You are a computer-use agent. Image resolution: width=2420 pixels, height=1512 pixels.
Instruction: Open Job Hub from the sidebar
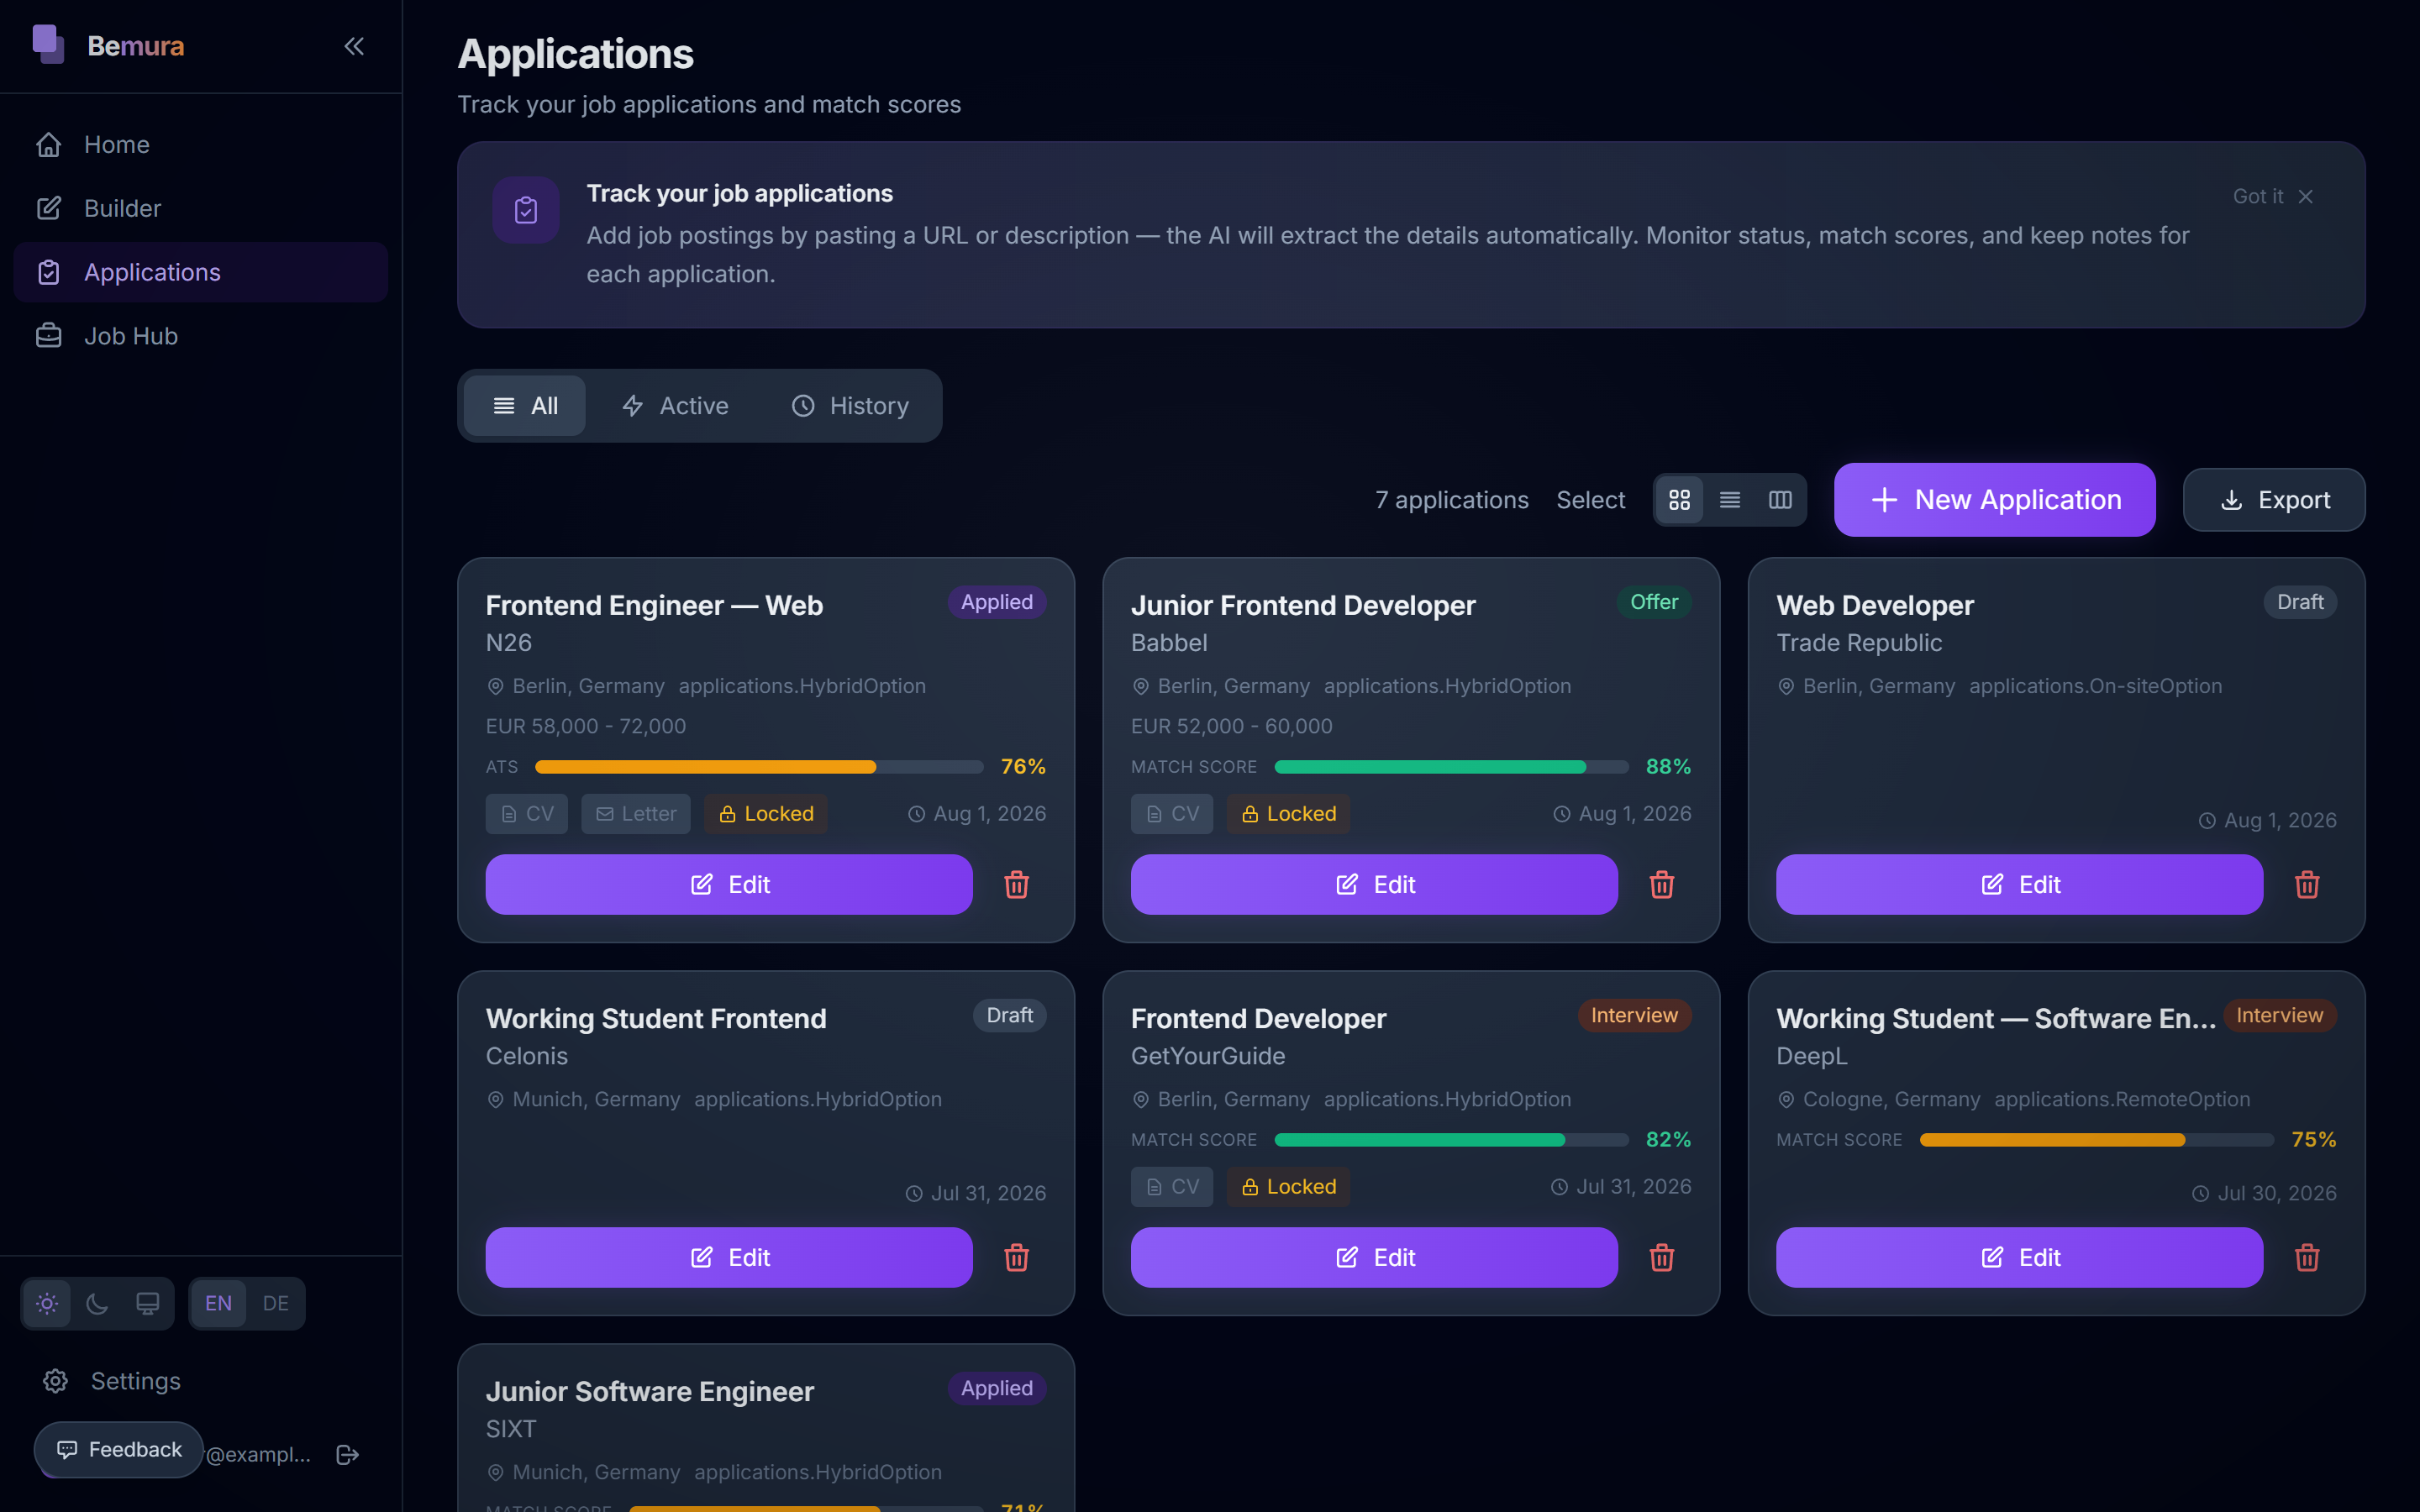pyautogui.click(x=201, y=336)
